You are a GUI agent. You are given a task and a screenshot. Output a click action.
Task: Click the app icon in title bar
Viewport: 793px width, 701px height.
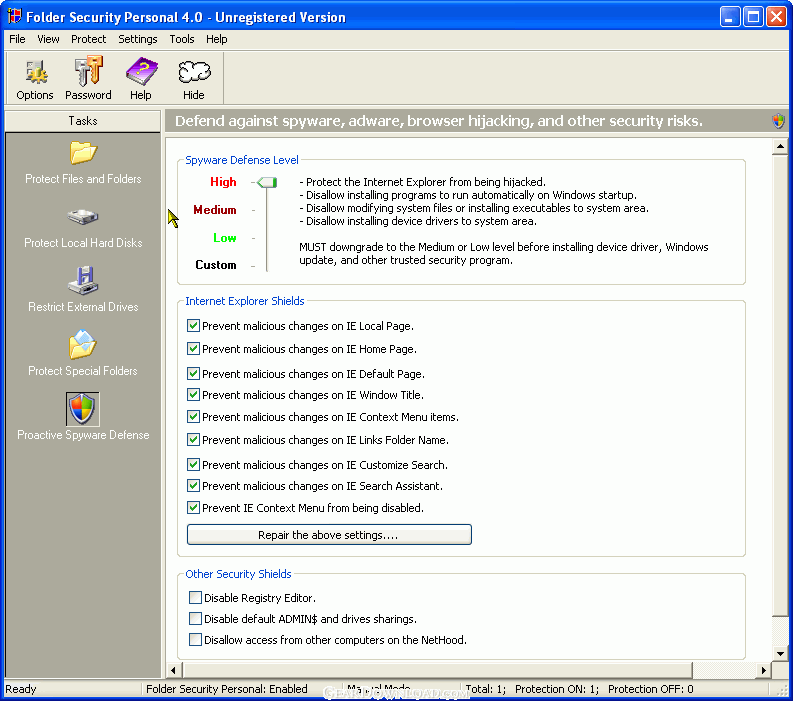pyautogui.click(x=14, y=16)
